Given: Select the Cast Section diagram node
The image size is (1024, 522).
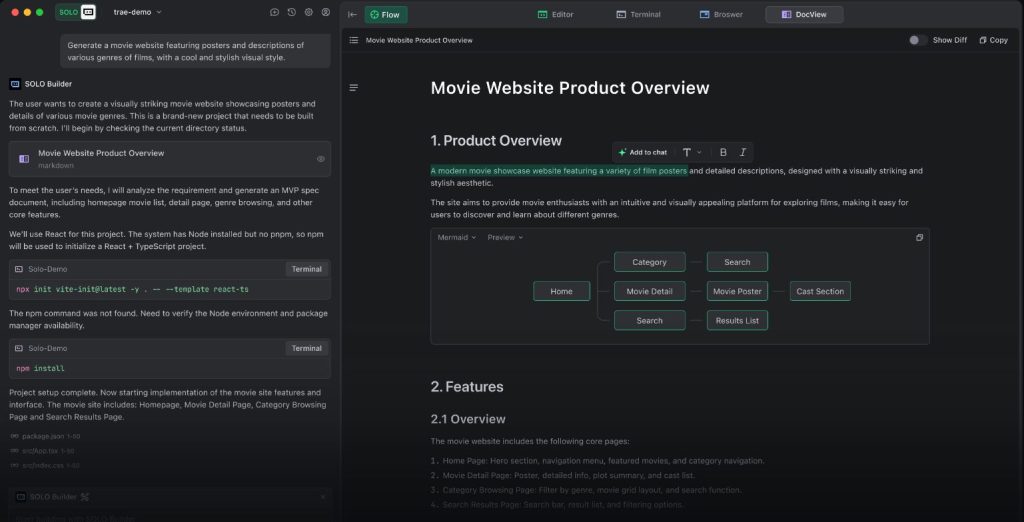Looking at the screenshot, I should click(x=820, y=291).
